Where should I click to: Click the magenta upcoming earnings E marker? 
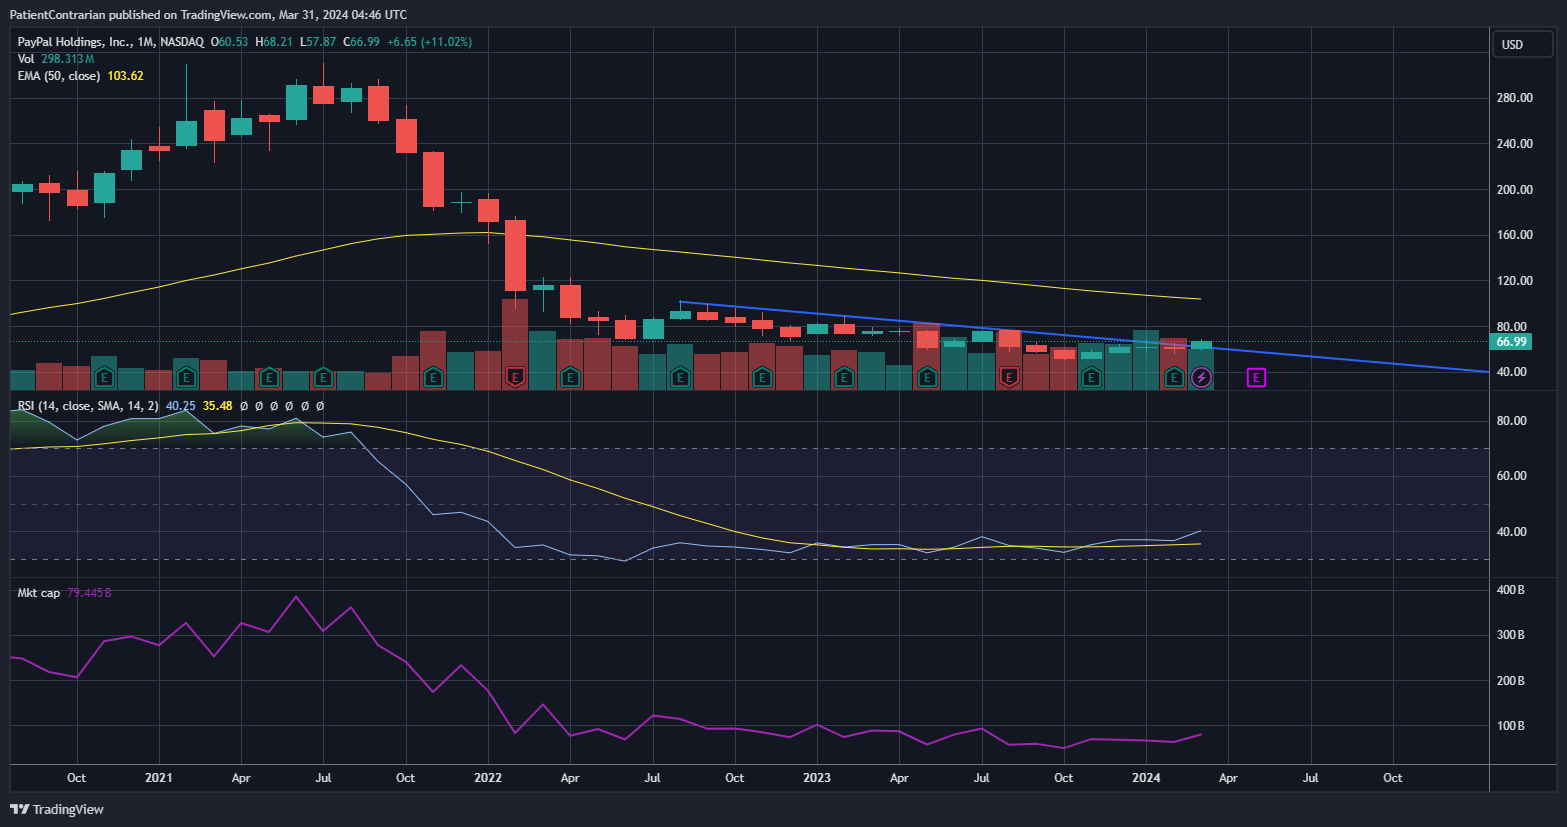1257,378
